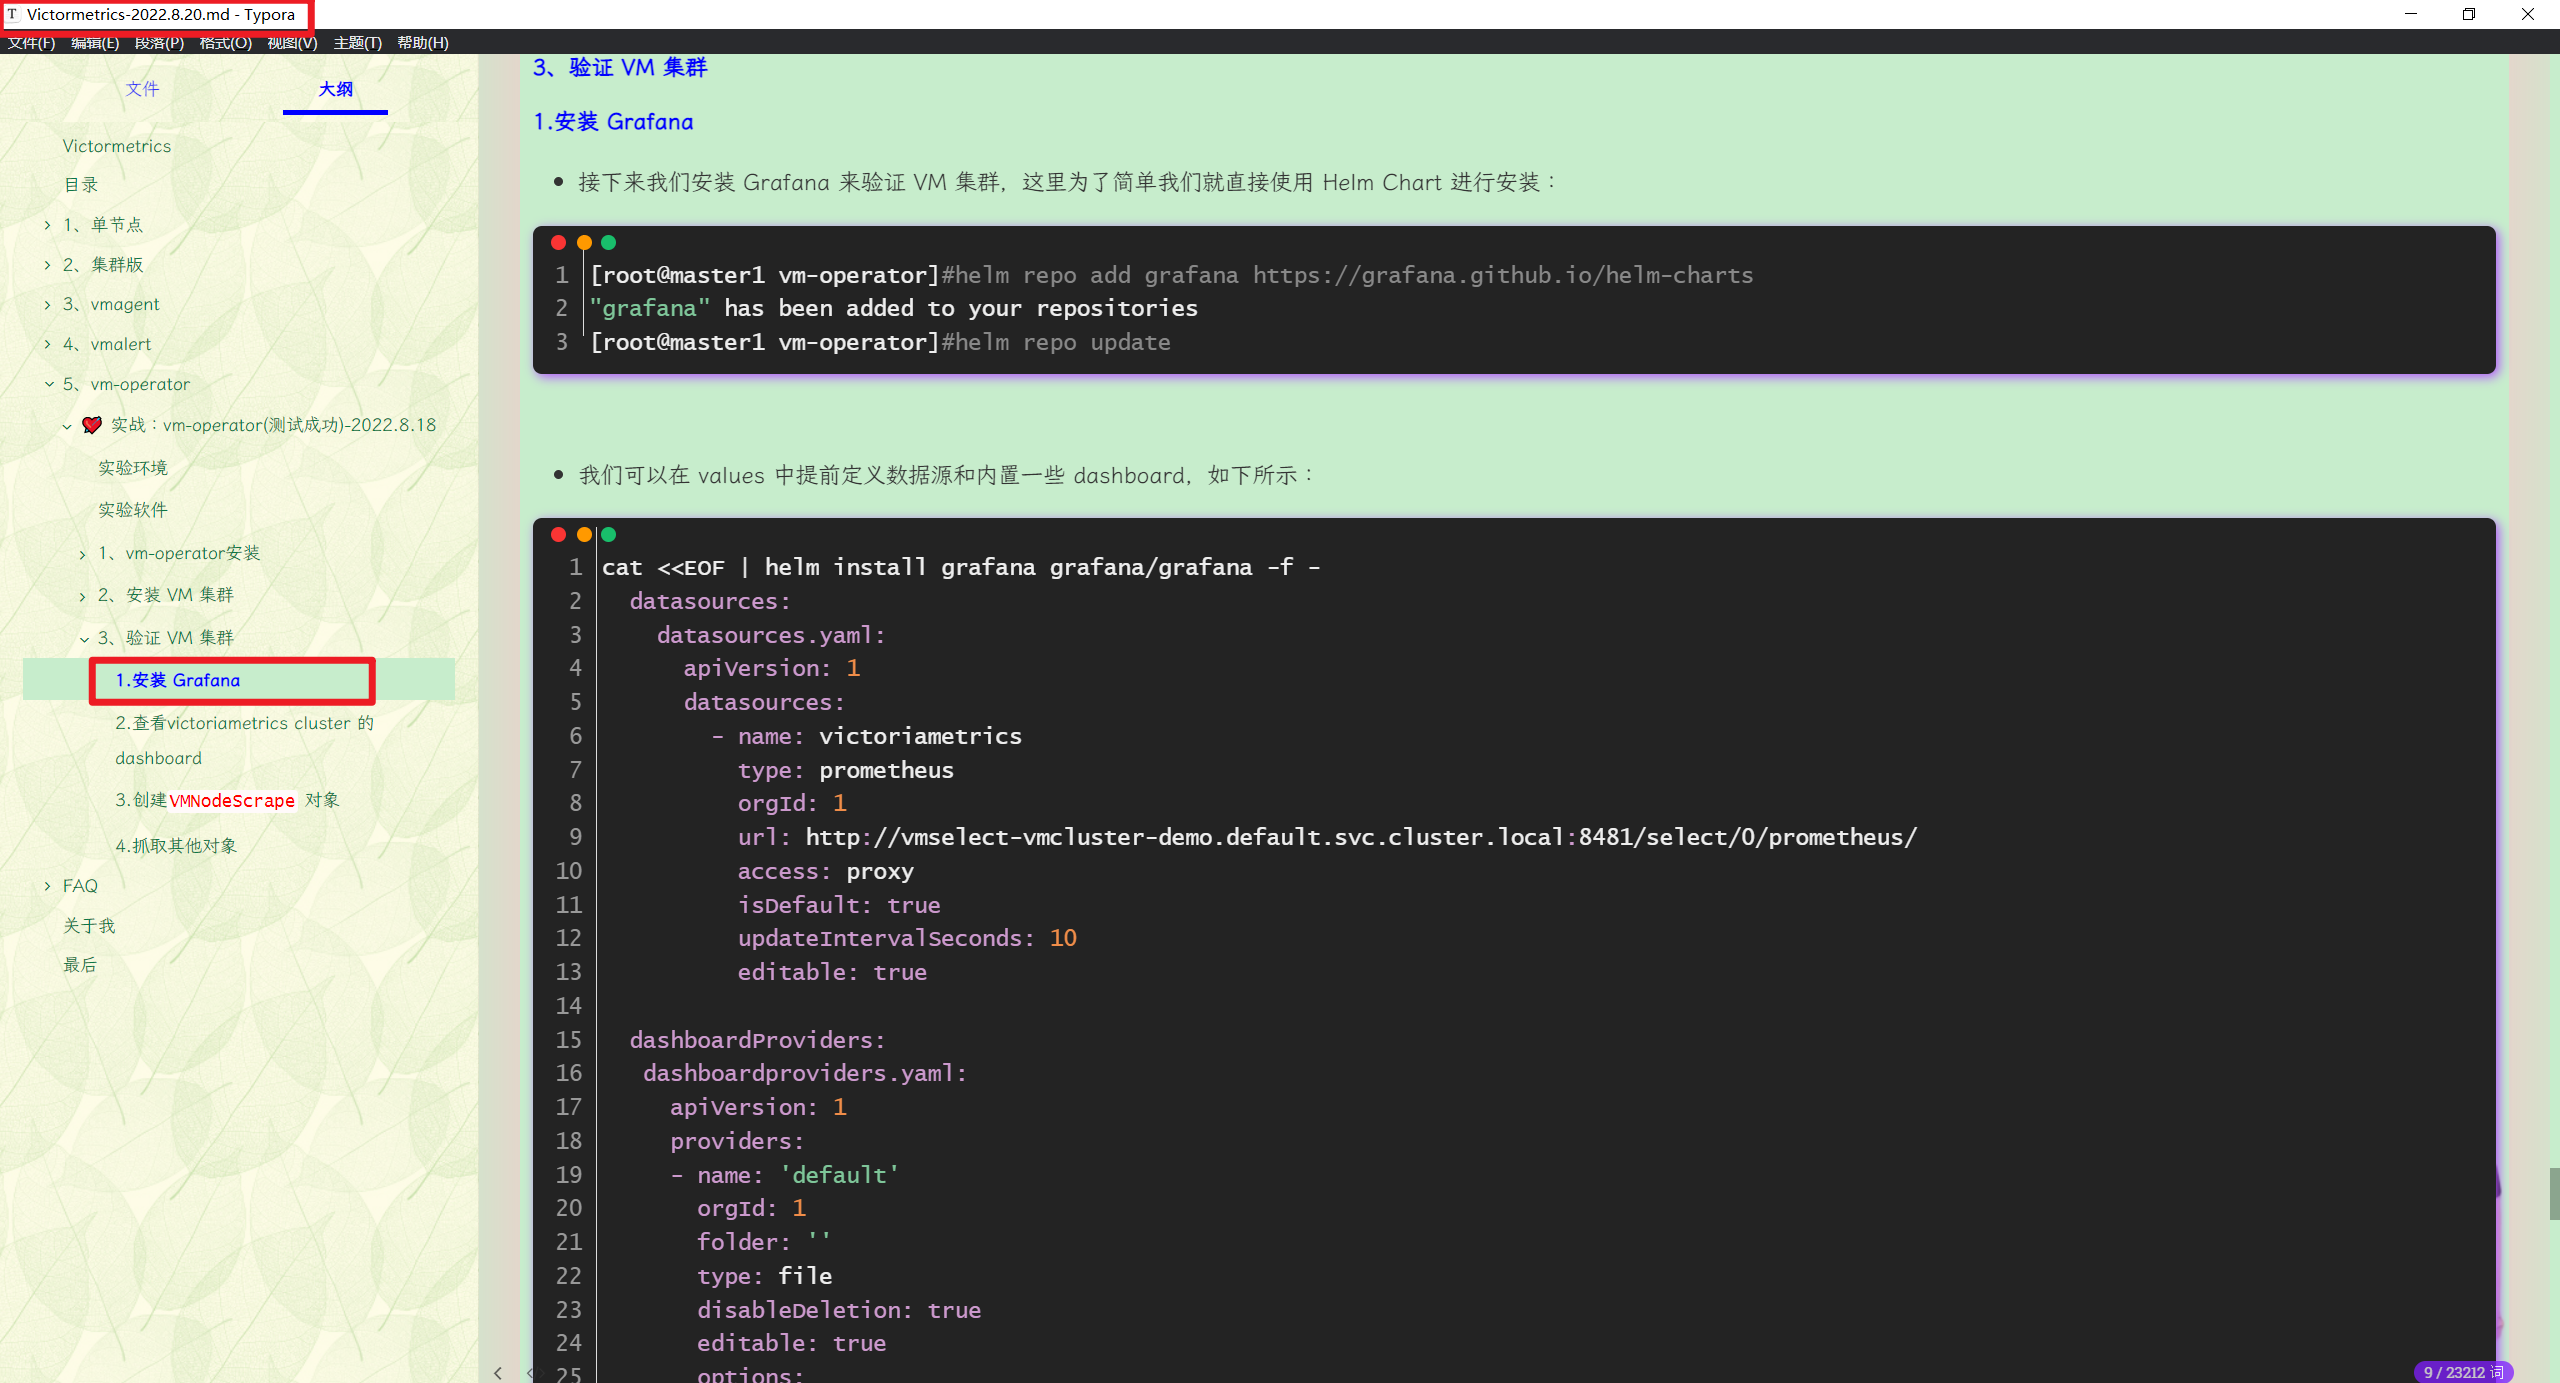Click the 1.安装 Grafana document heading

613,121
